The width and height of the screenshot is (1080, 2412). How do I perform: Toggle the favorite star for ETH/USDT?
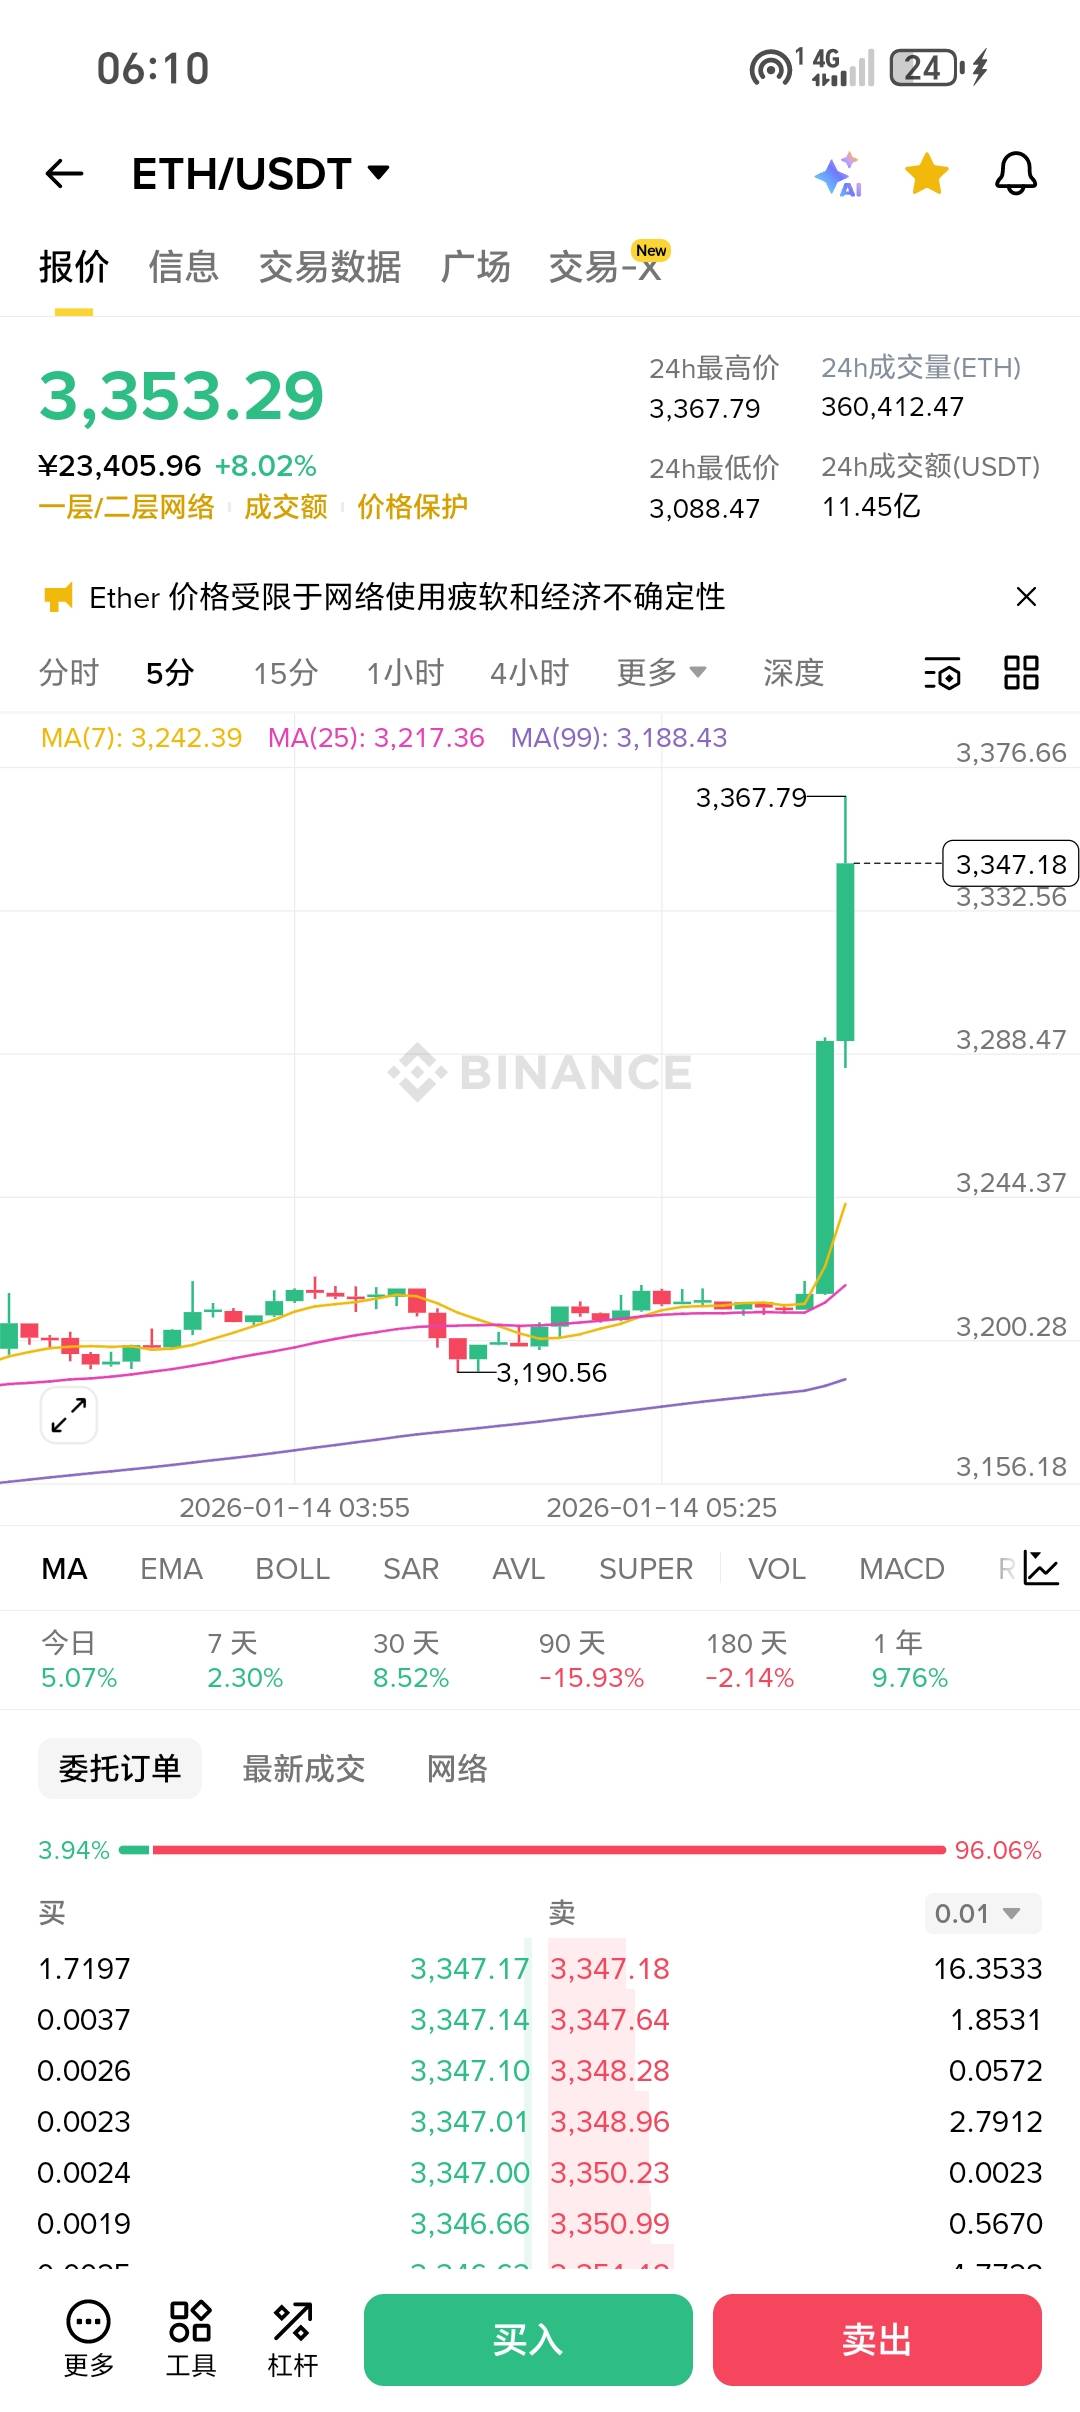[x=927, y=174]
